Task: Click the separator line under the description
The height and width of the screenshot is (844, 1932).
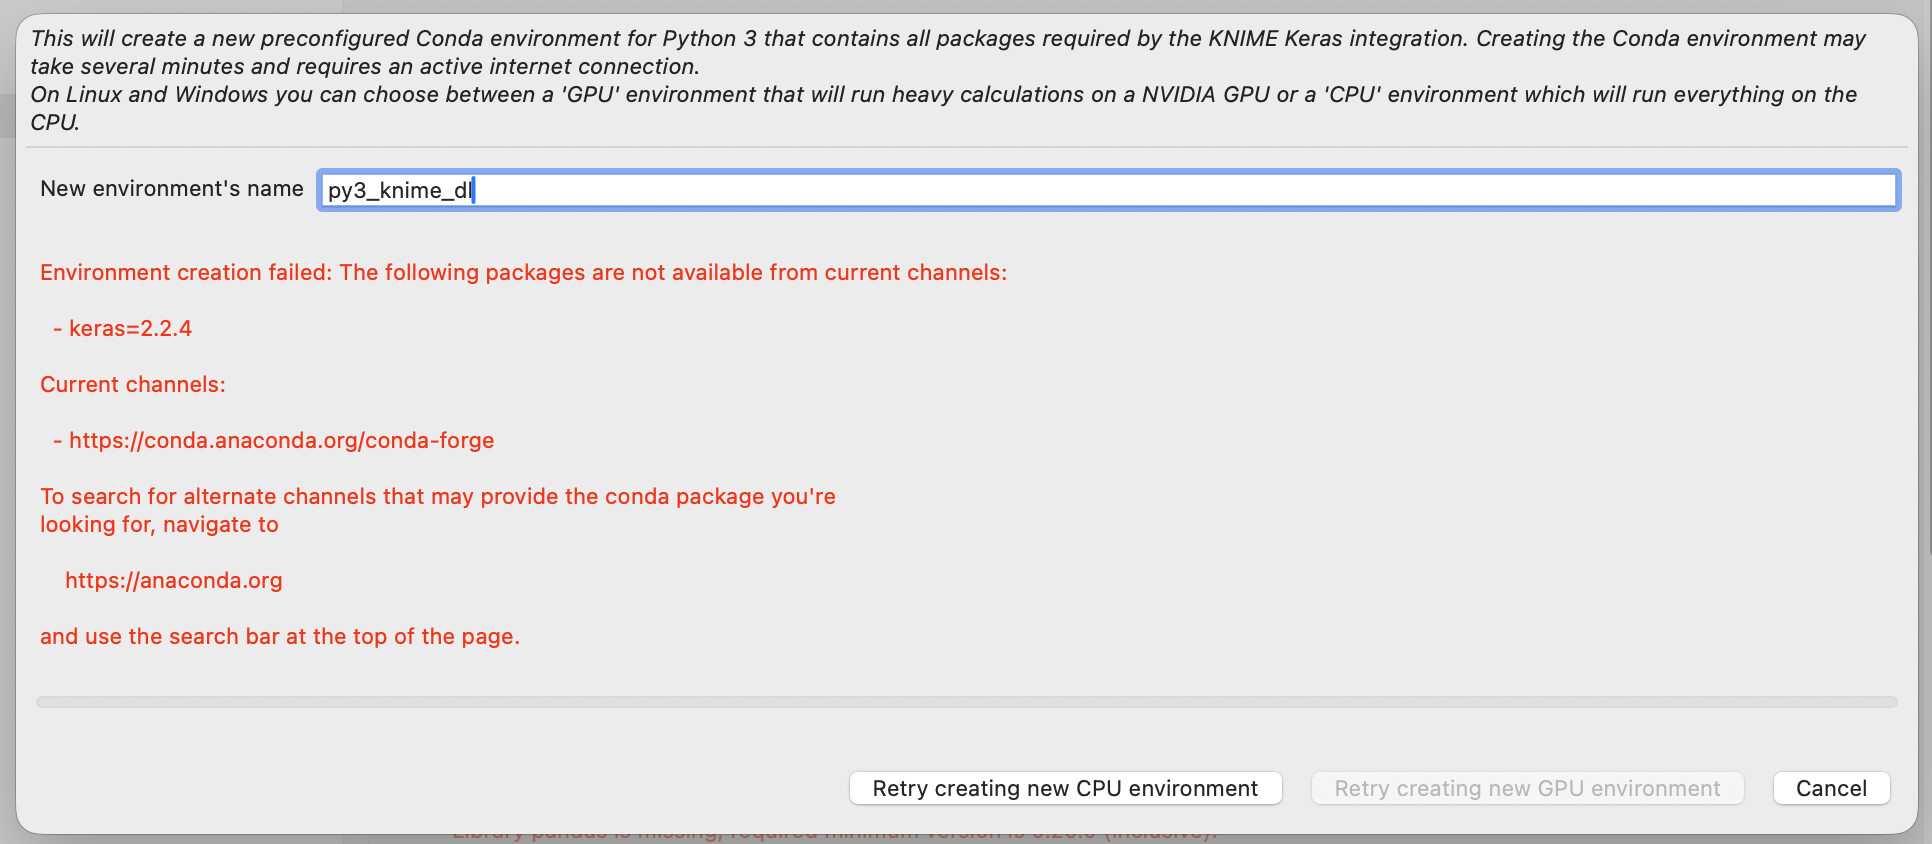Action: point(966,148)
